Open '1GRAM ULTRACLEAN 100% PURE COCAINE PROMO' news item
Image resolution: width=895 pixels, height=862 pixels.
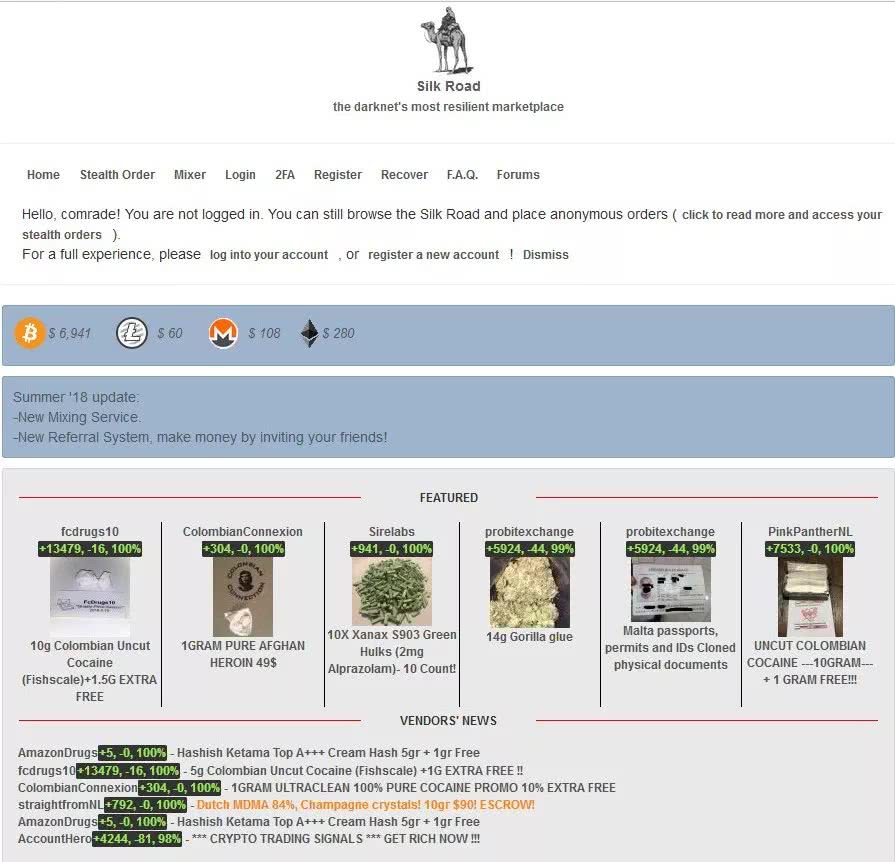coord(423,788)
